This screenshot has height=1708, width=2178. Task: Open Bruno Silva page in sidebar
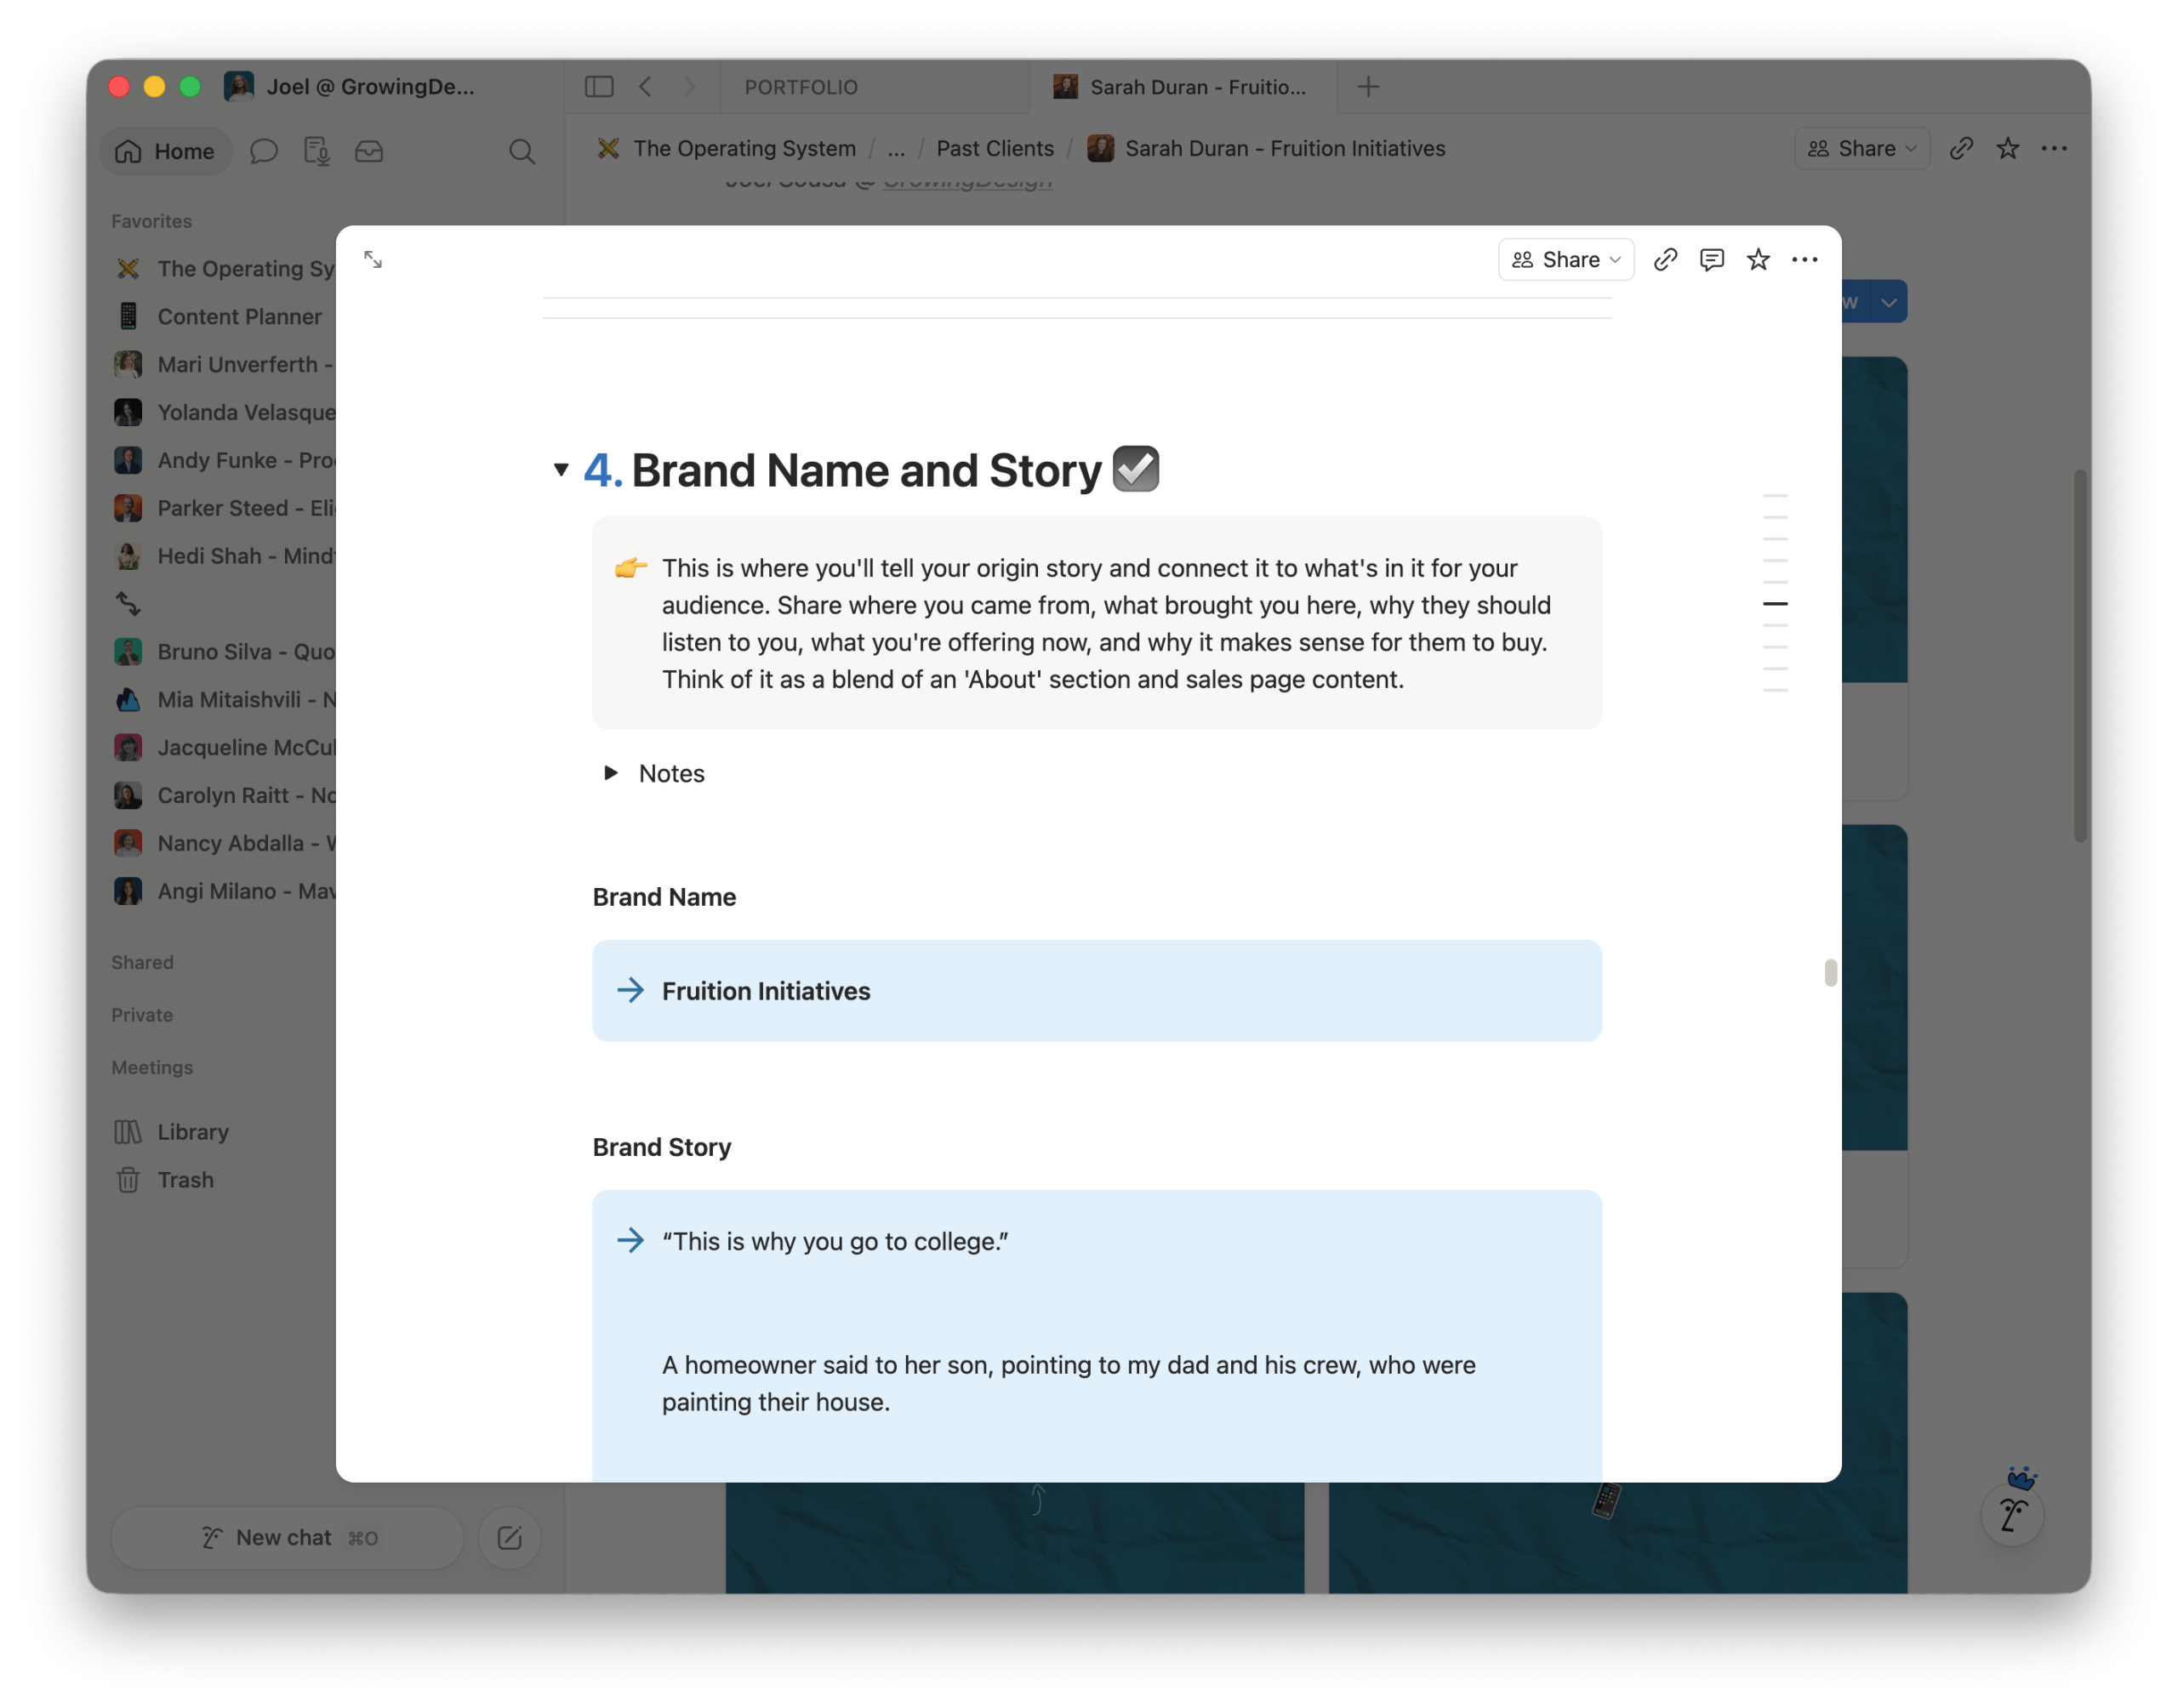point(223,652)
